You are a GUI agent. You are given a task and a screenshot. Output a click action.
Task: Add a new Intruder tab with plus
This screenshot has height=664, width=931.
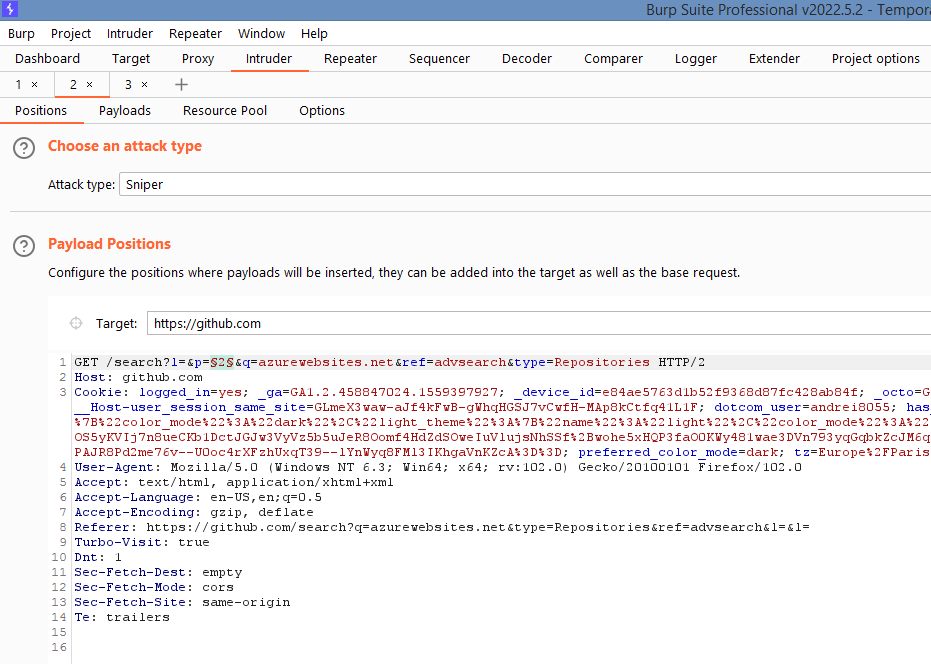click(181, 85)
